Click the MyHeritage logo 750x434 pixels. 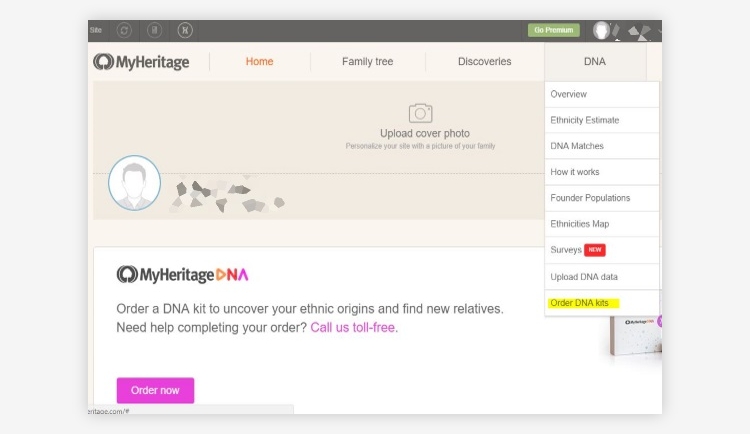[x=141, y=62]
